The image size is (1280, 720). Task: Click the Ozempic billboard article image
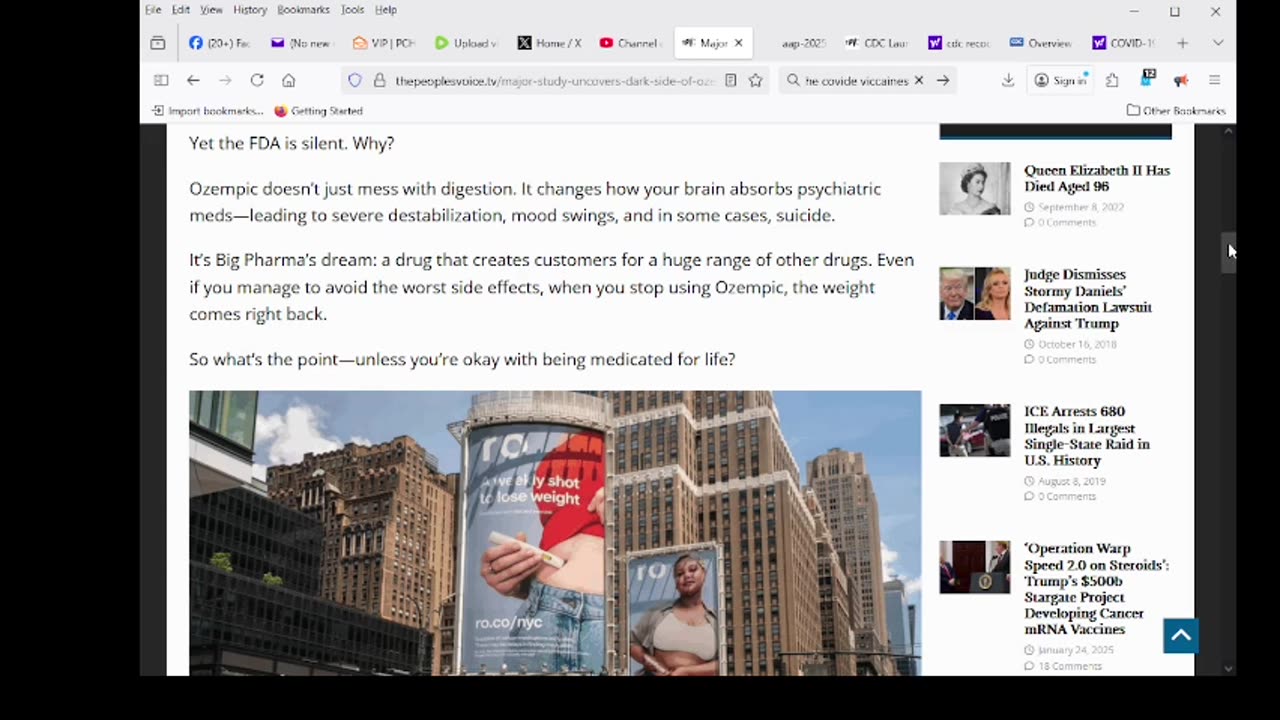click(x=555, y=533)
